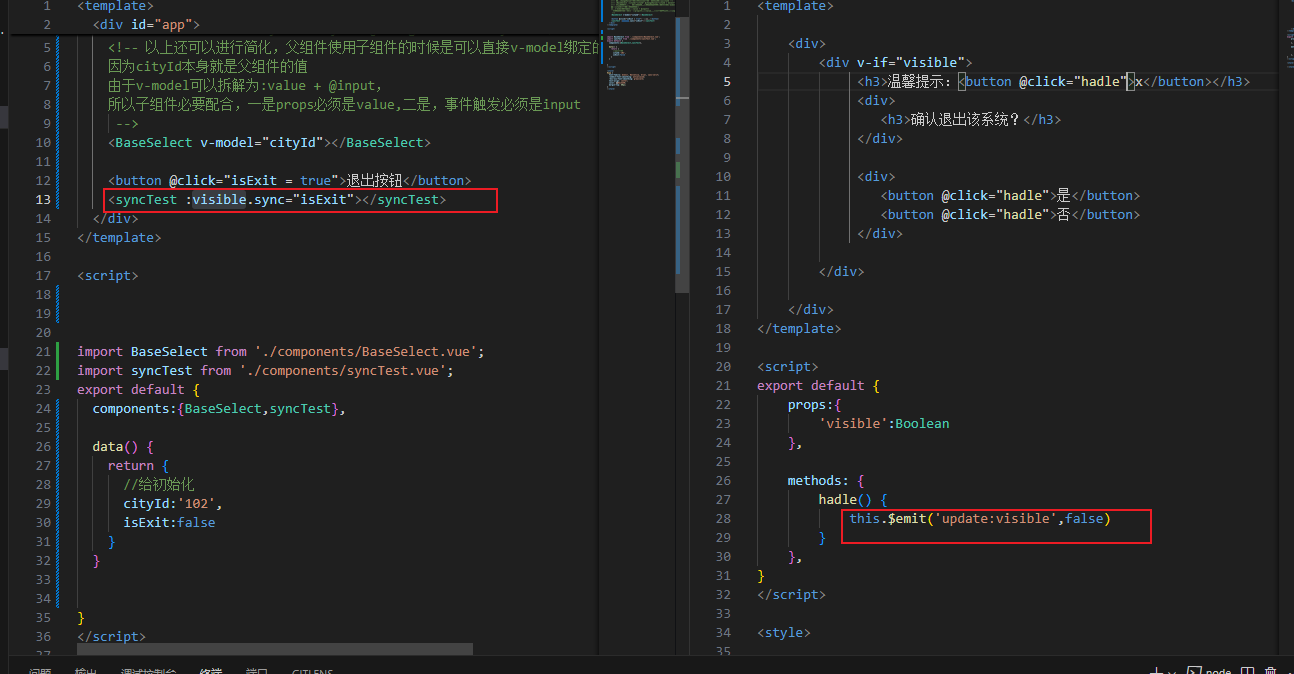Click the hadle() { method definition
Viewport: 1294px width, 674px height.
pyautogui.click(x=853, y=500)
